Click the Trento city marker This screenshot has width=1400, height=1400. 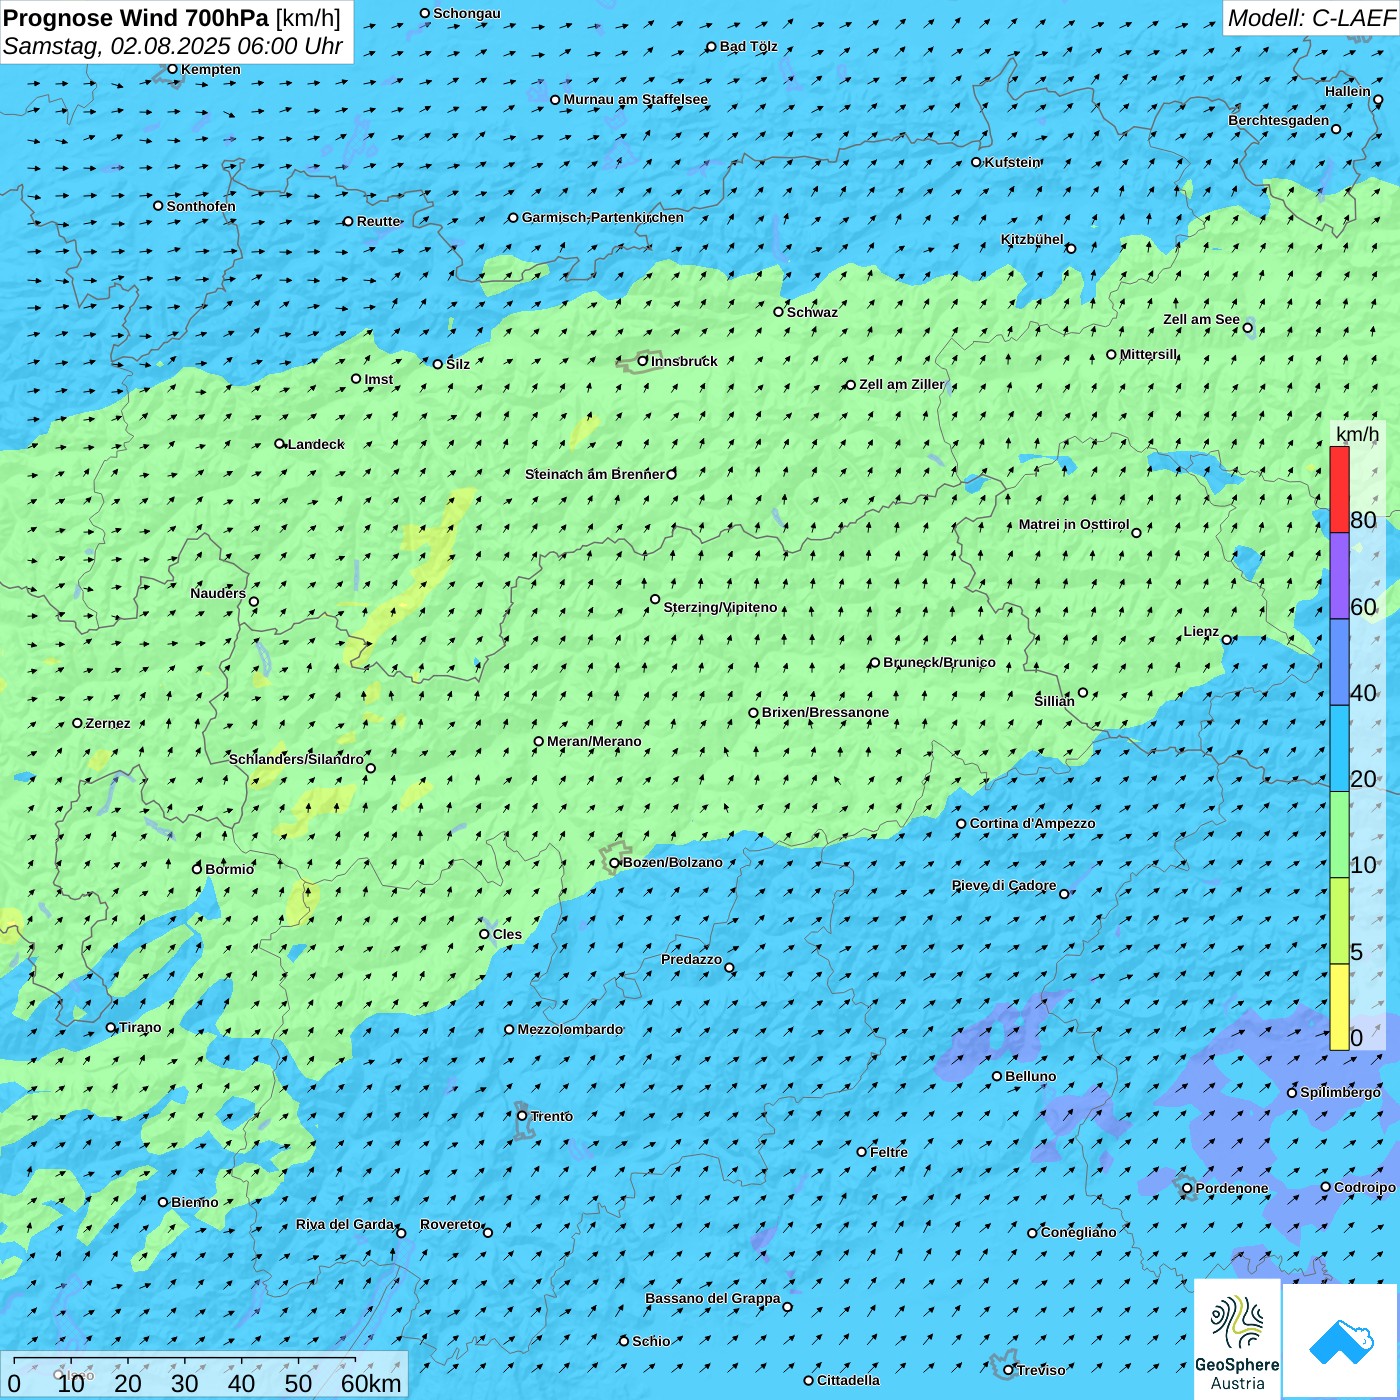click(x=522, y=1116)
